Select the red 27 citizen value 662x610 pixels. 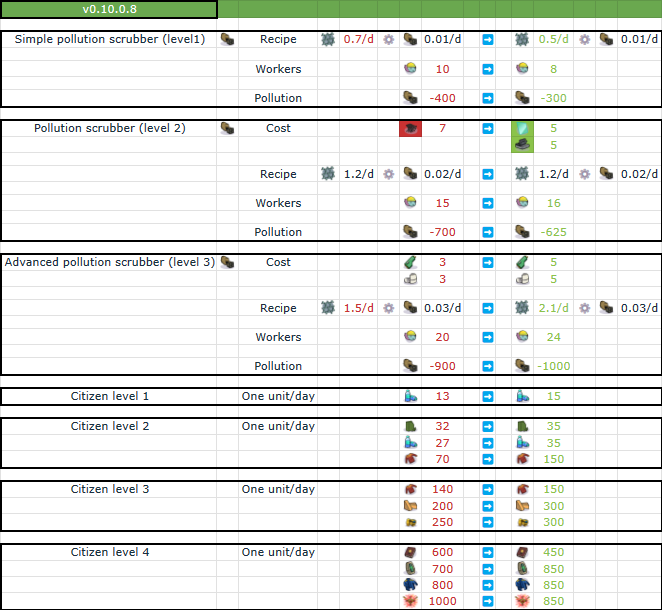coord(442,443)
